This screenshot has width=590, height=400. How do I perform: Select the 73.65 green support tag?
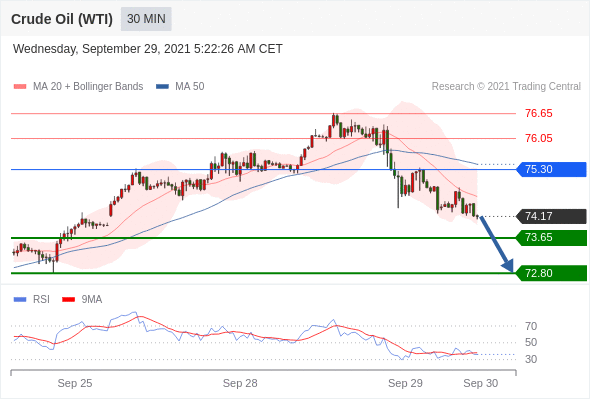click(x=551, y=237)
